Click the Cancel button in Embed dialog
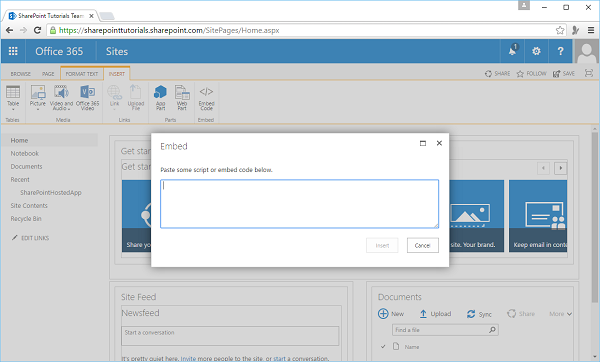Screen dimensions: 600x362 (422, 245)
